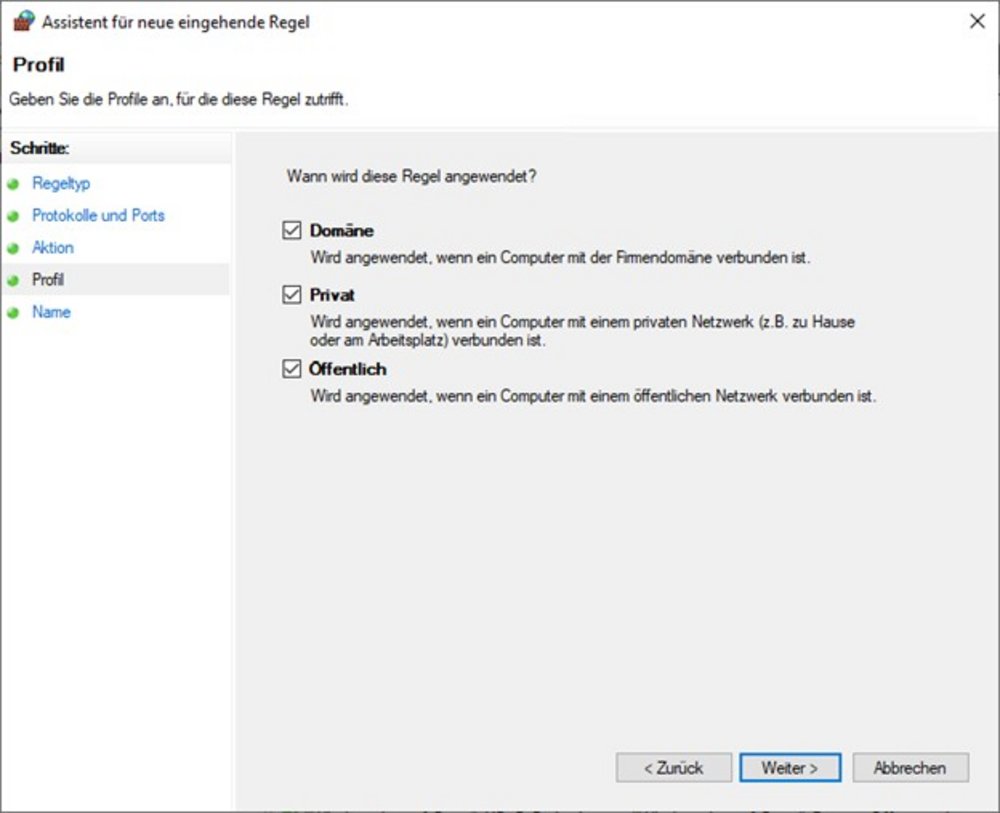Disable the Öffentlich profile checkbox
The width and height of the screenshot is (1000, 813).
(x=292, y=369)
